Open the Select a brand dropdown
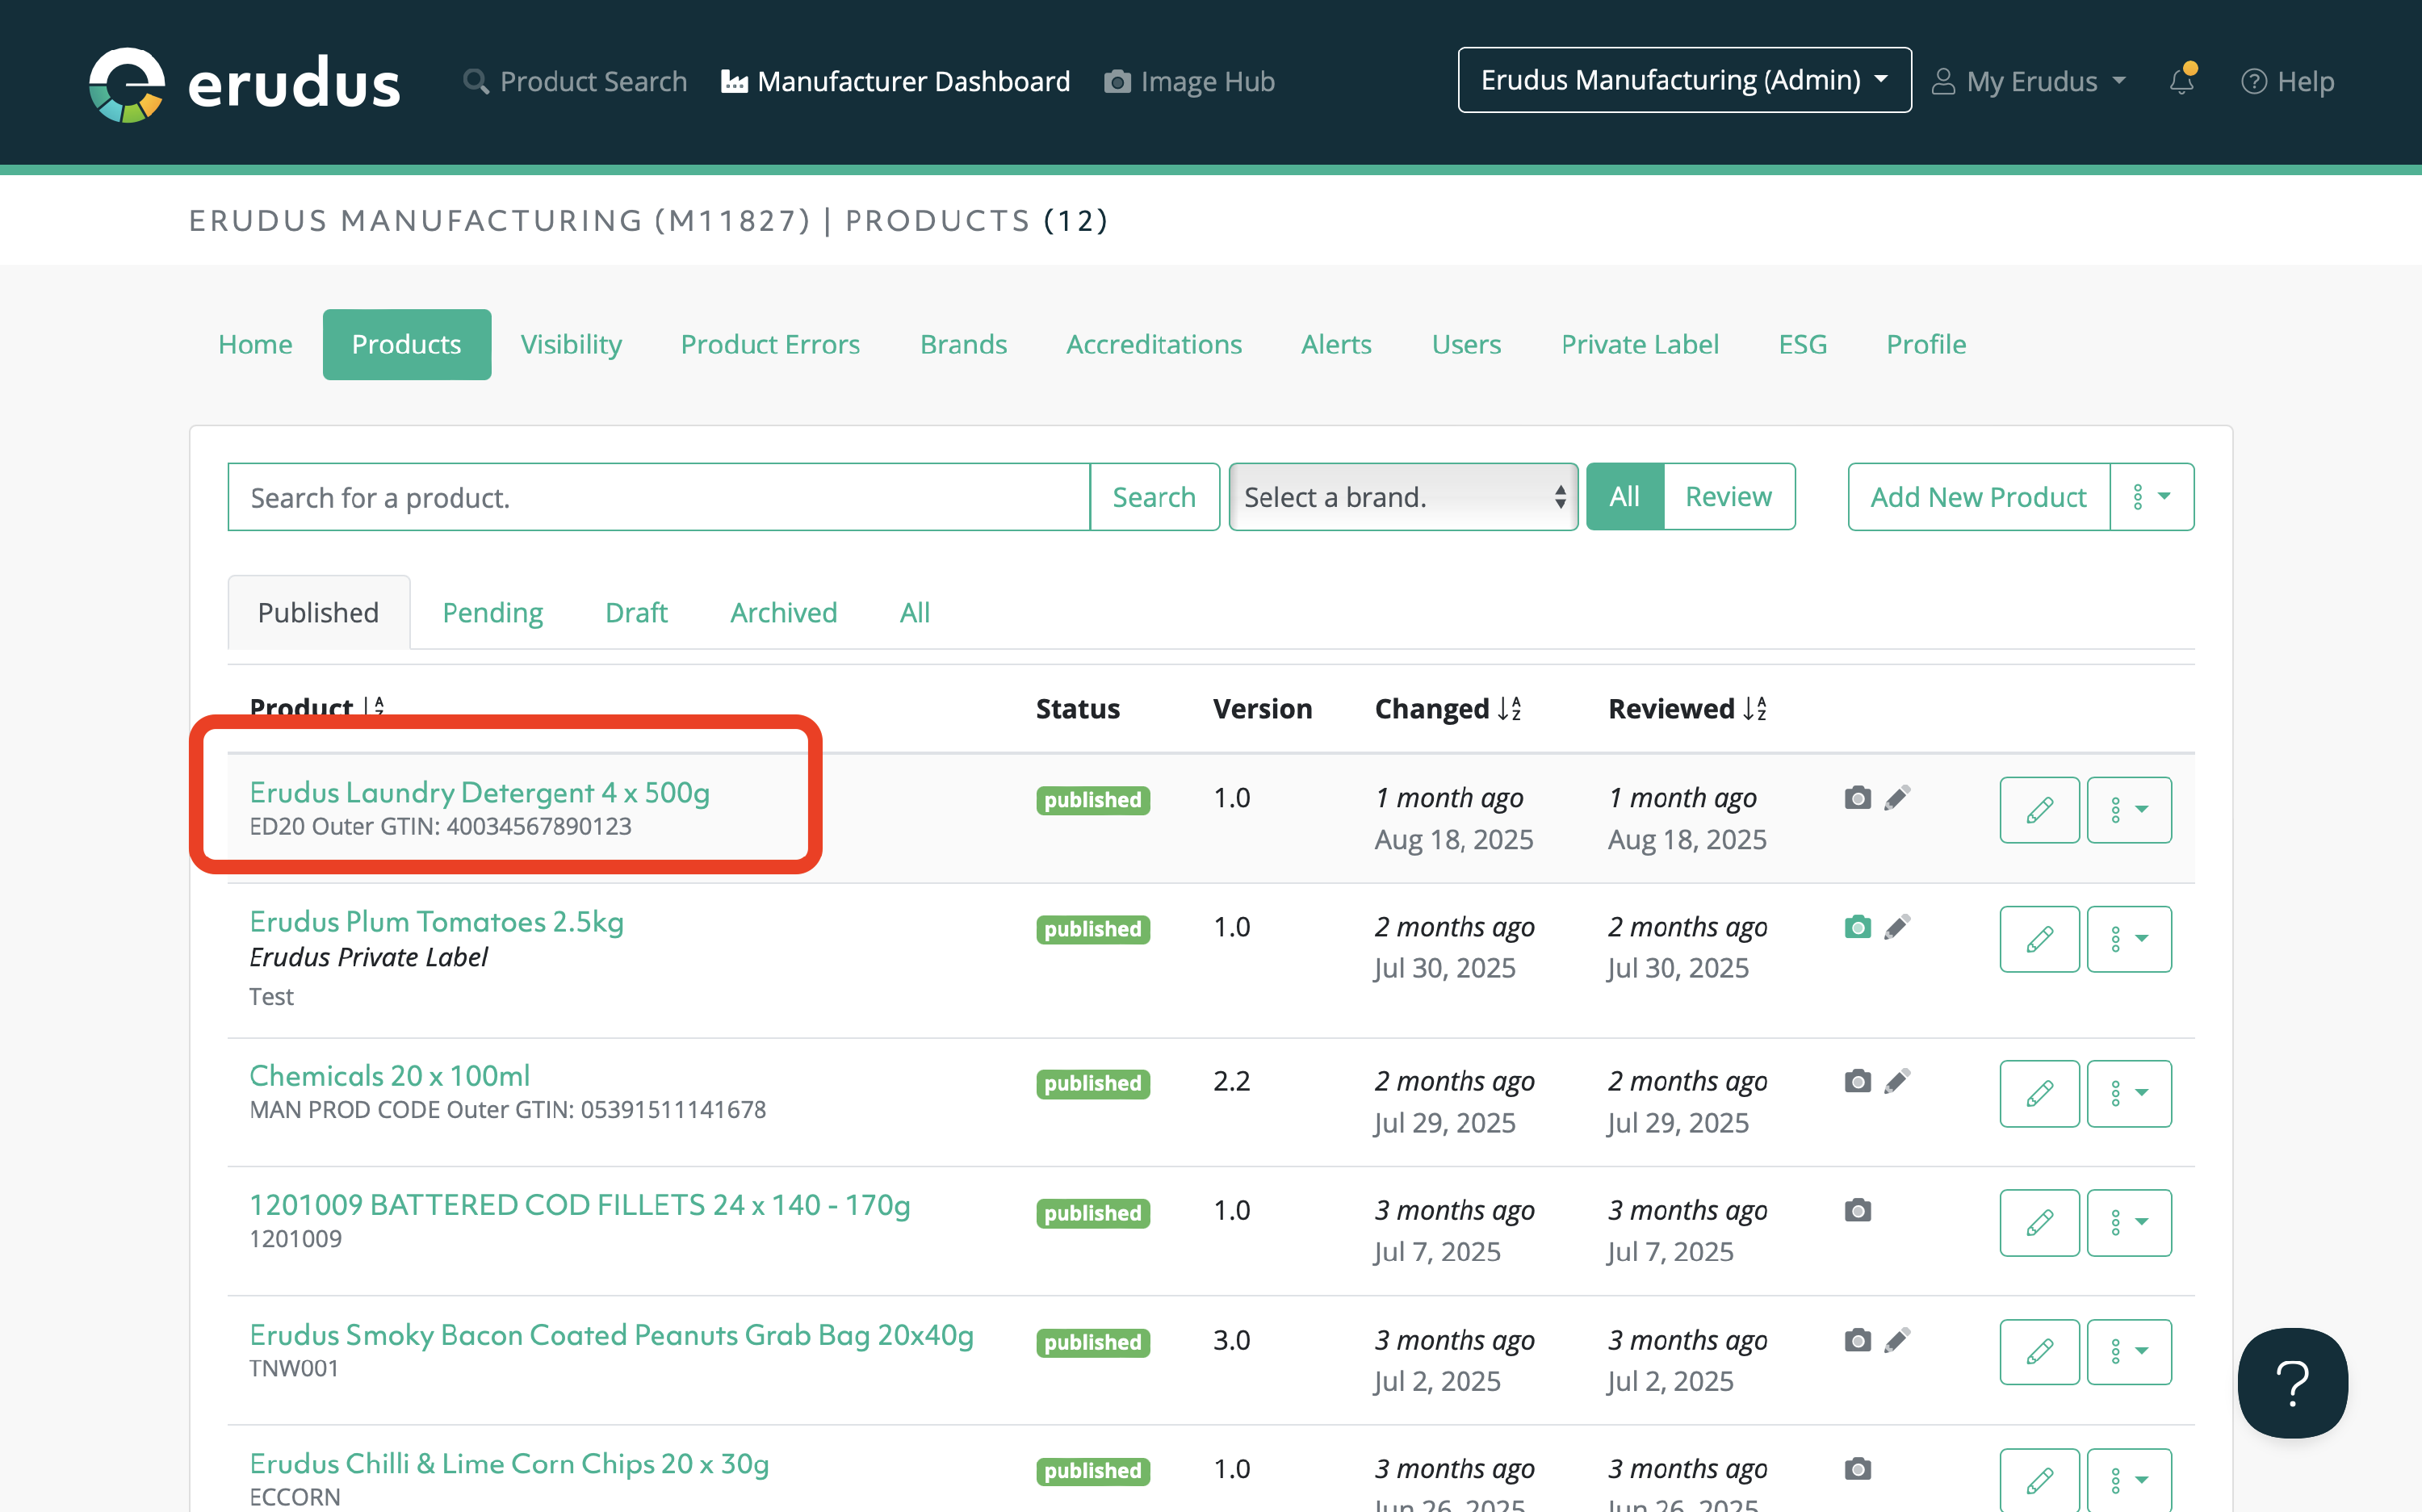 point(1402,497)
